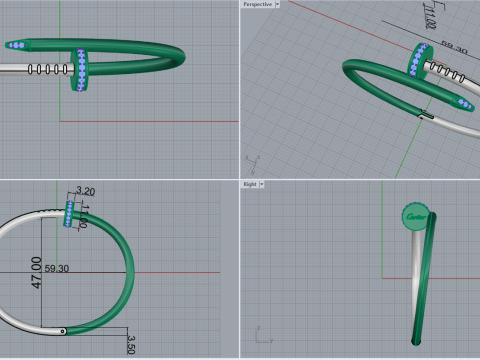Select the 11.00 dimension beside the nail head in the front view
The width and height of the screenshot is (480, 360).
(x=84, y=217)
